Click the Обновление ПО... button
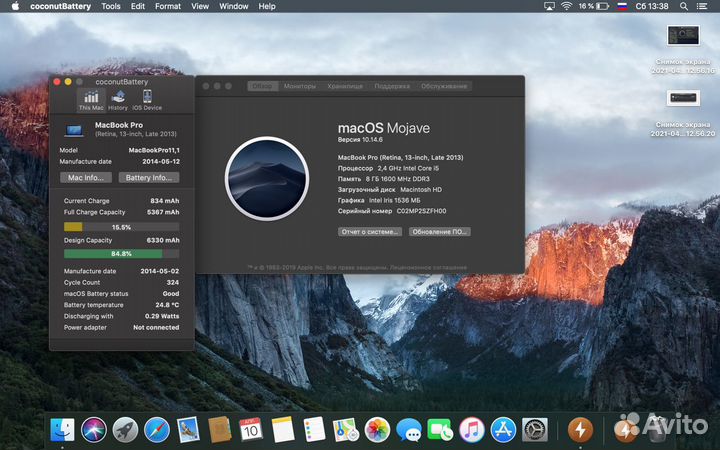Viewport: 720px width, 450px height. (439, 232)
